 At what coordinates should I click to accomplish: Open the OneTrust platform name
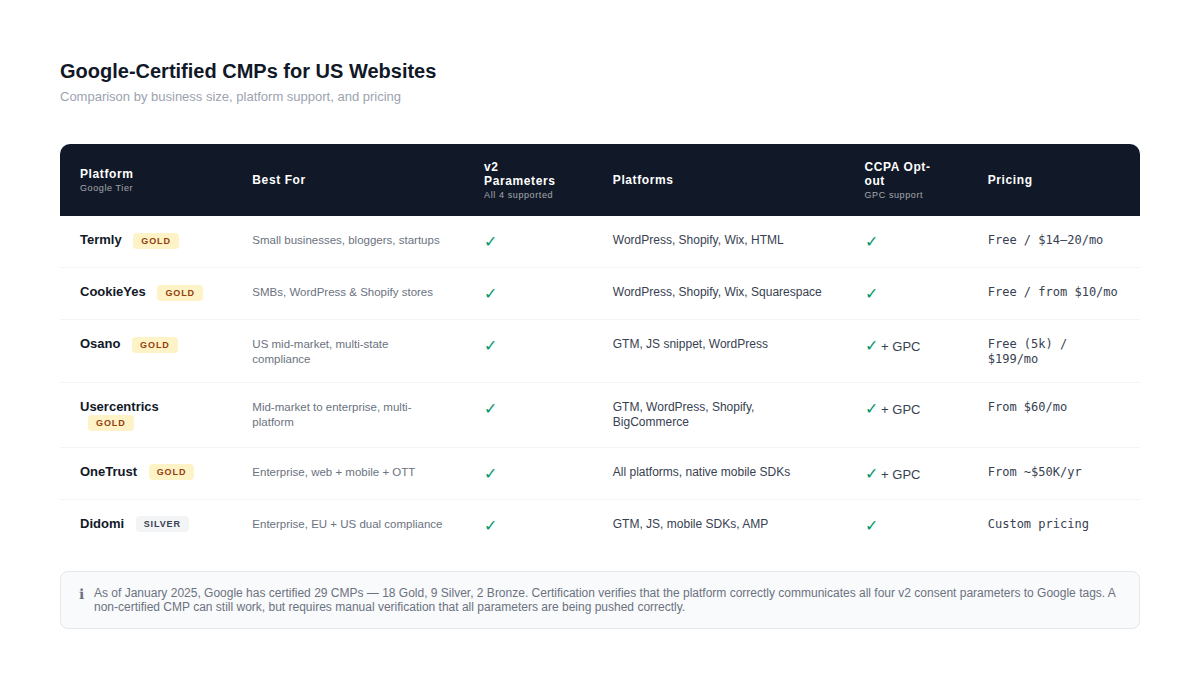108,472
